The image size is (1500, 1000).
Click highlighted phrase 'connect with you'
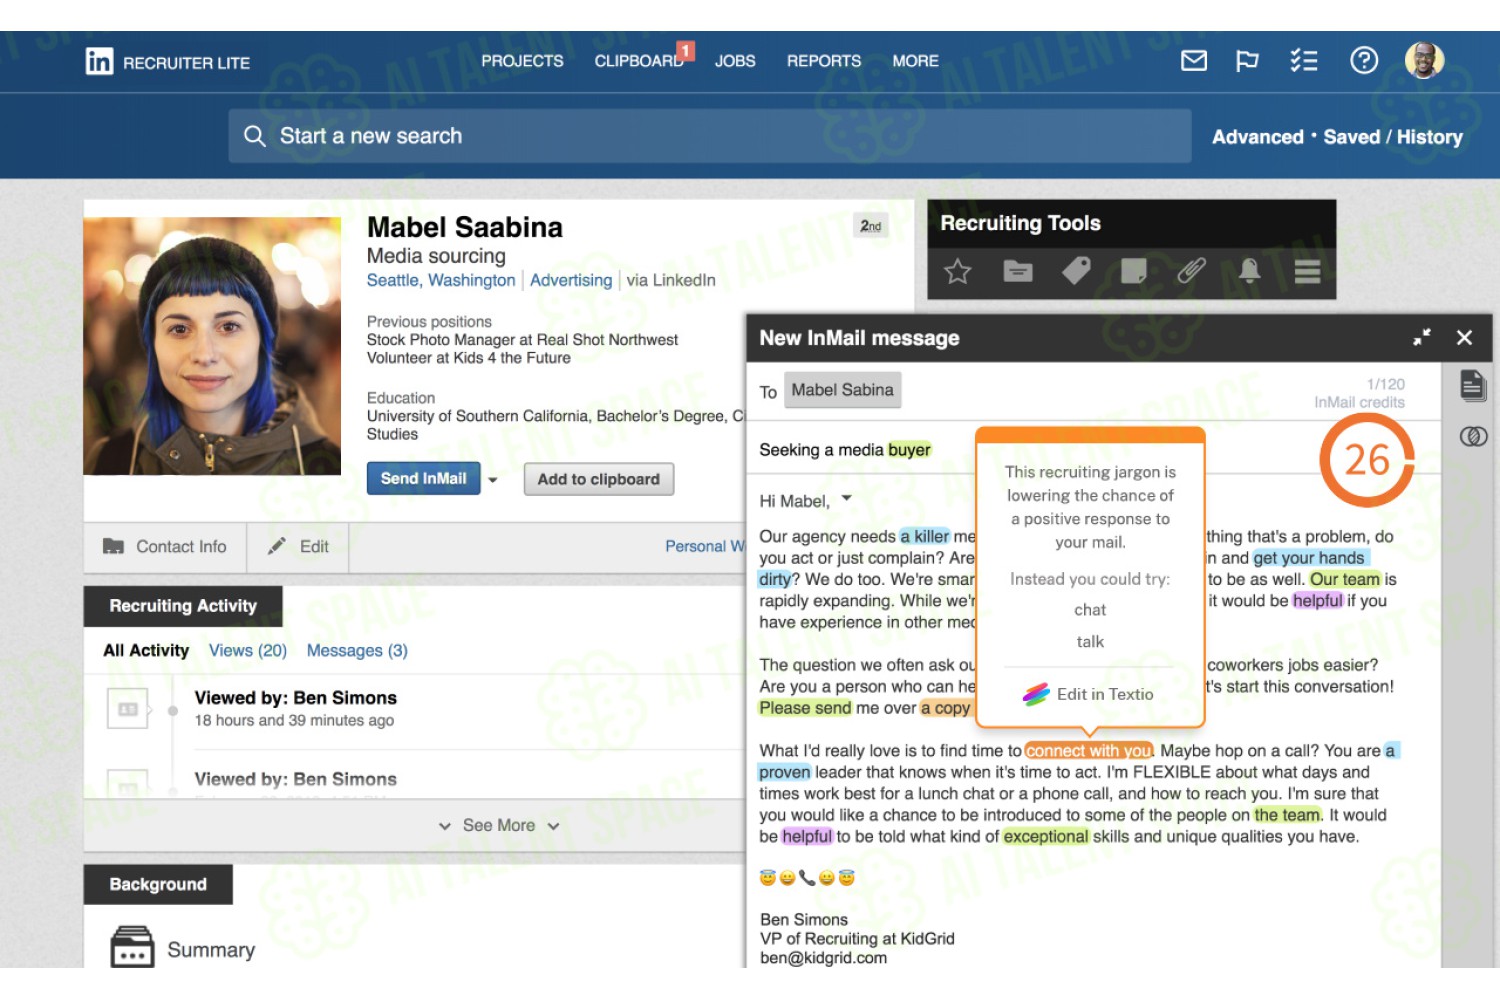pos(1088,751)
